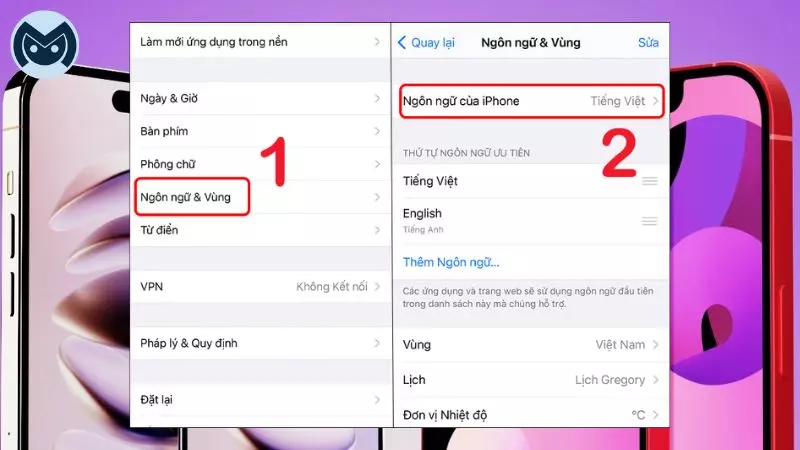Select English in preferred language list
The image size is (800, 450).
tap(531, 220)
